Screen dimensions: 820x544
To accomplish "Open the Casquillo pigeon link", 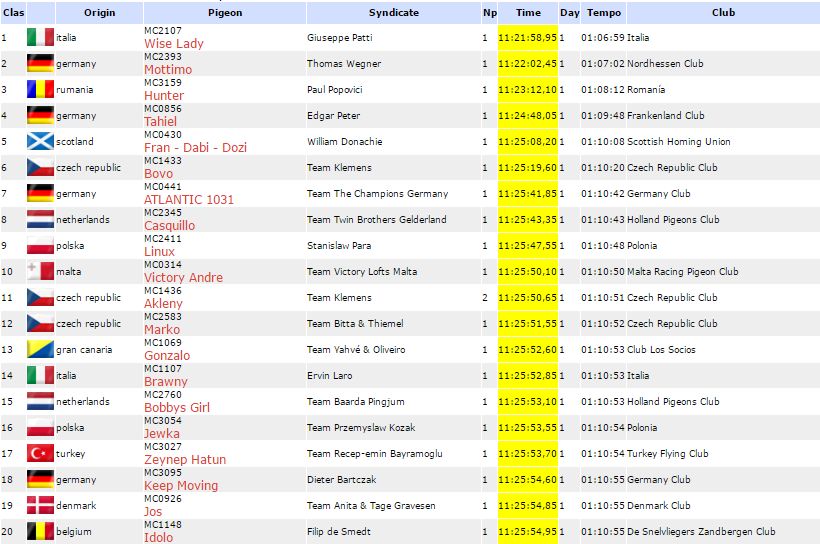I will [169, 225].
